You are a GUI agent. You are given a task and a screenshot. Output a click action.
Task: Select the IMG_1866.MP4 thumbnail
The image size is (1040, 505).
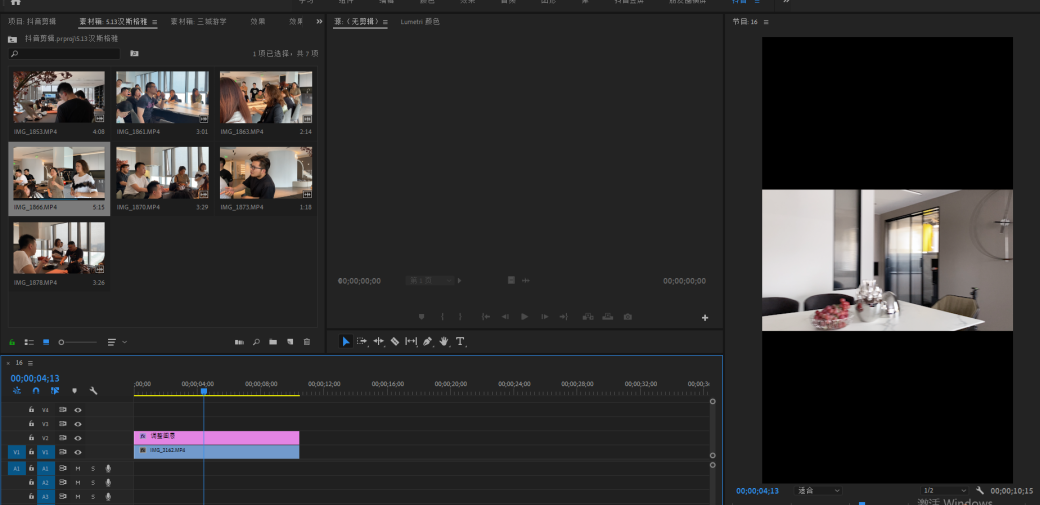(59, 173)
